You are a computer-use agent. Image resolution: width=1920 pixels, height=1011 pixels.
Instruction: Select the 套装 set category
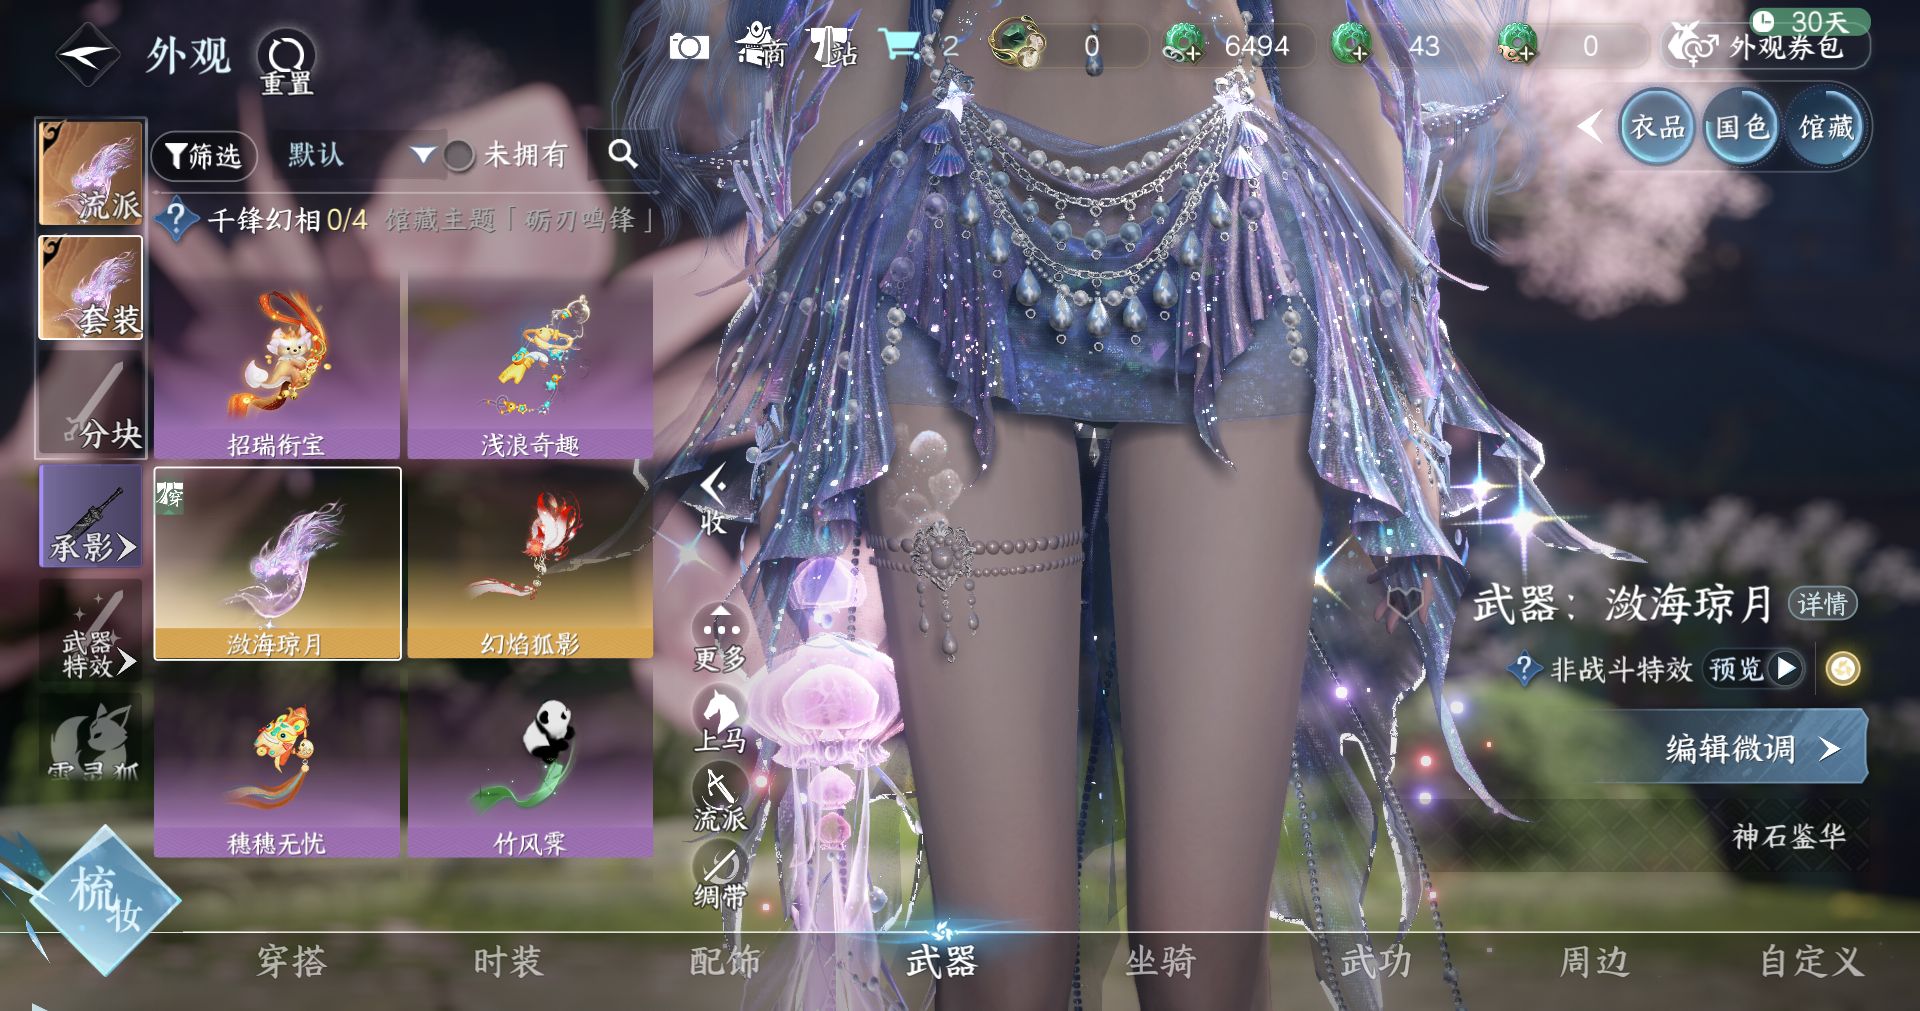click(x=91, y=288)
